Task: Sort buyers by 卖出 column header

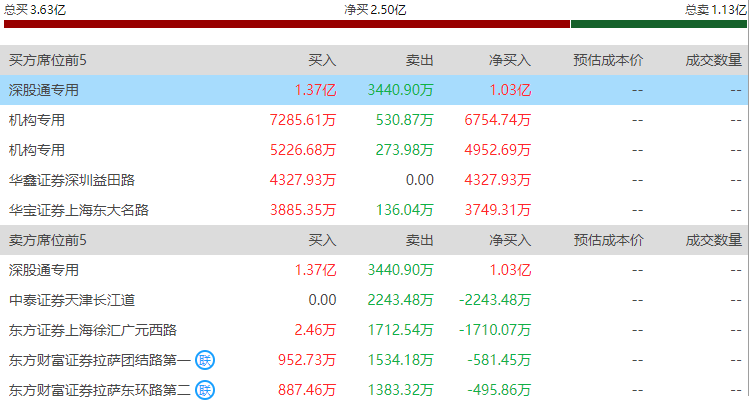Action: 419,60
